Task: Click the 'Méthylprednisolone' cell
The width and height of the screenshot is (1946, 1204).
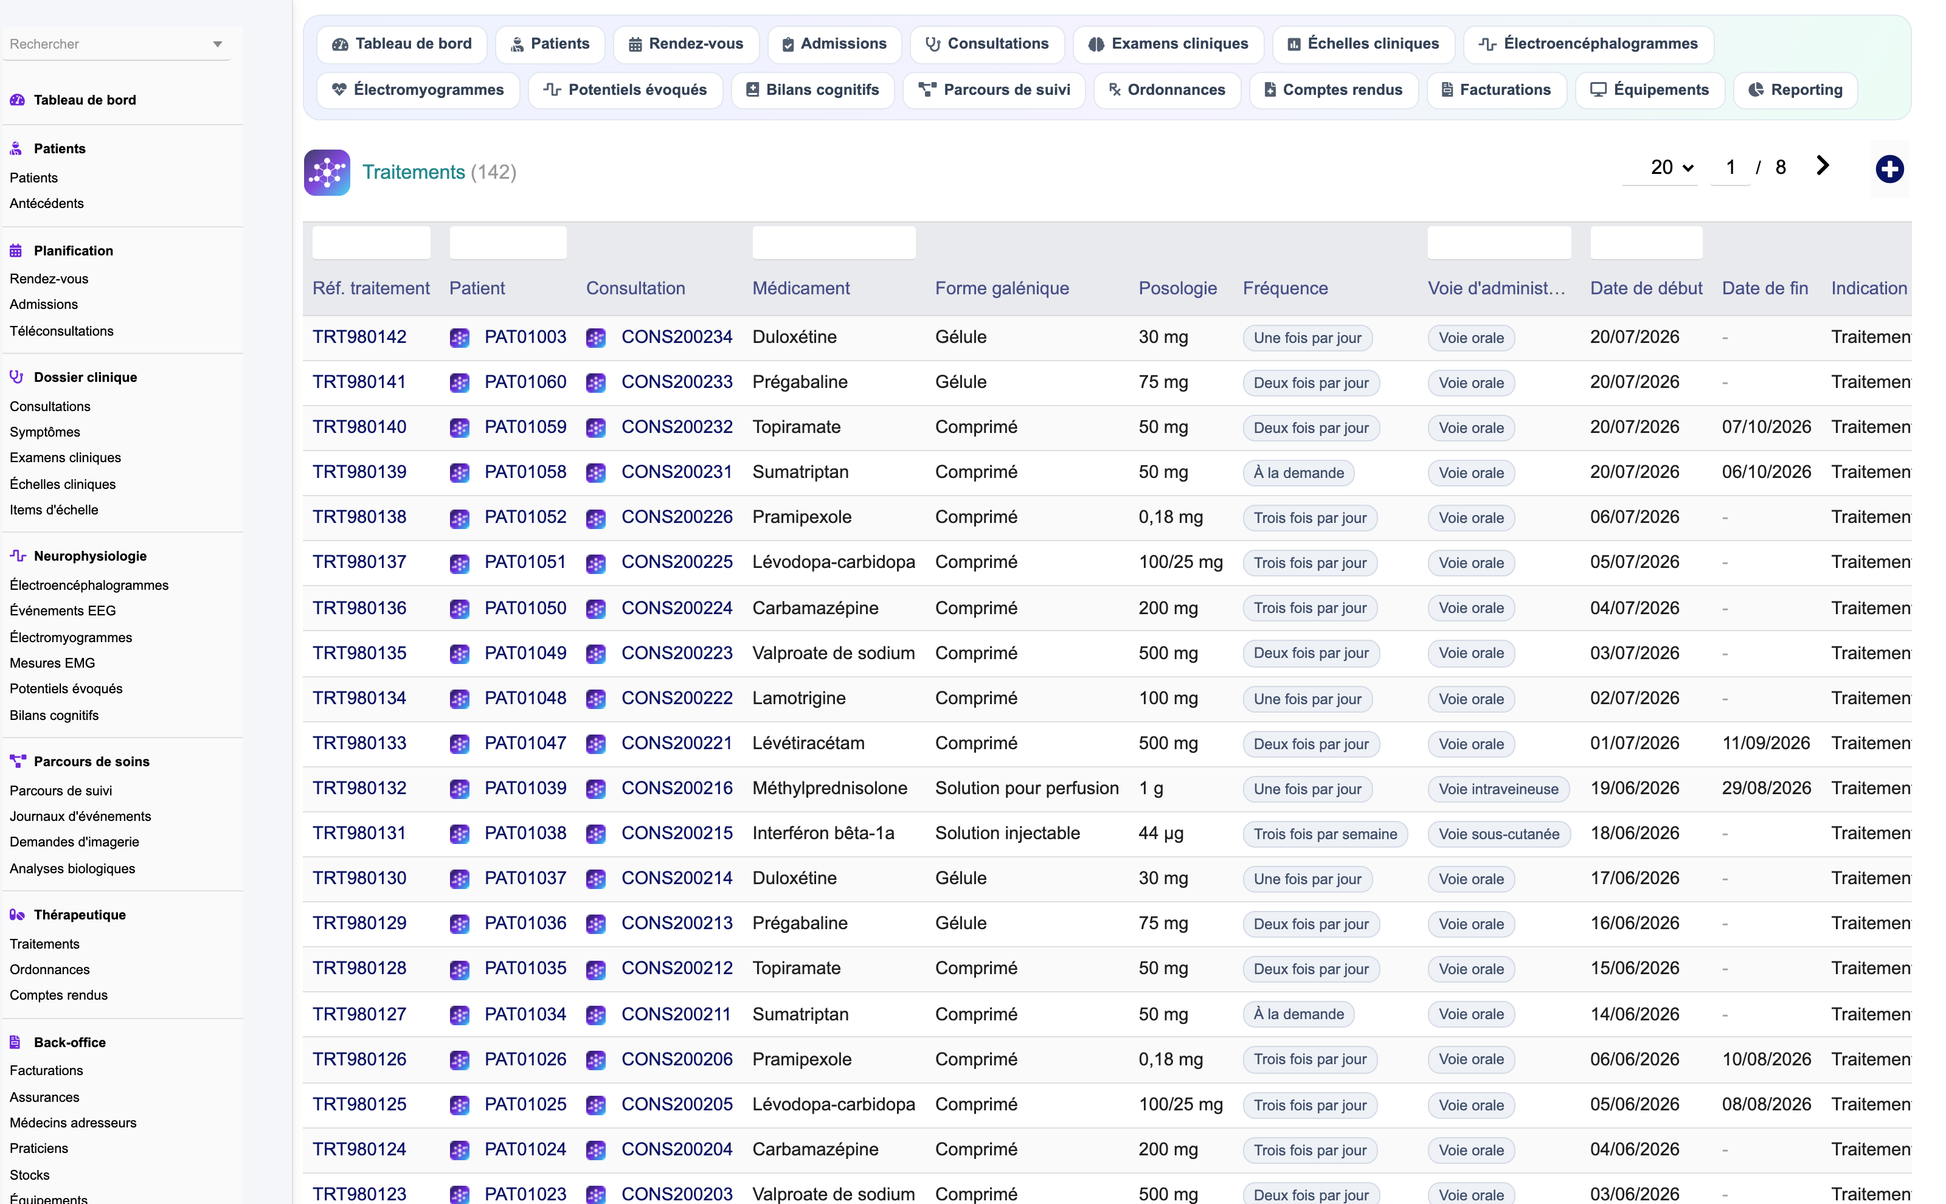Action: coord(830,788)
